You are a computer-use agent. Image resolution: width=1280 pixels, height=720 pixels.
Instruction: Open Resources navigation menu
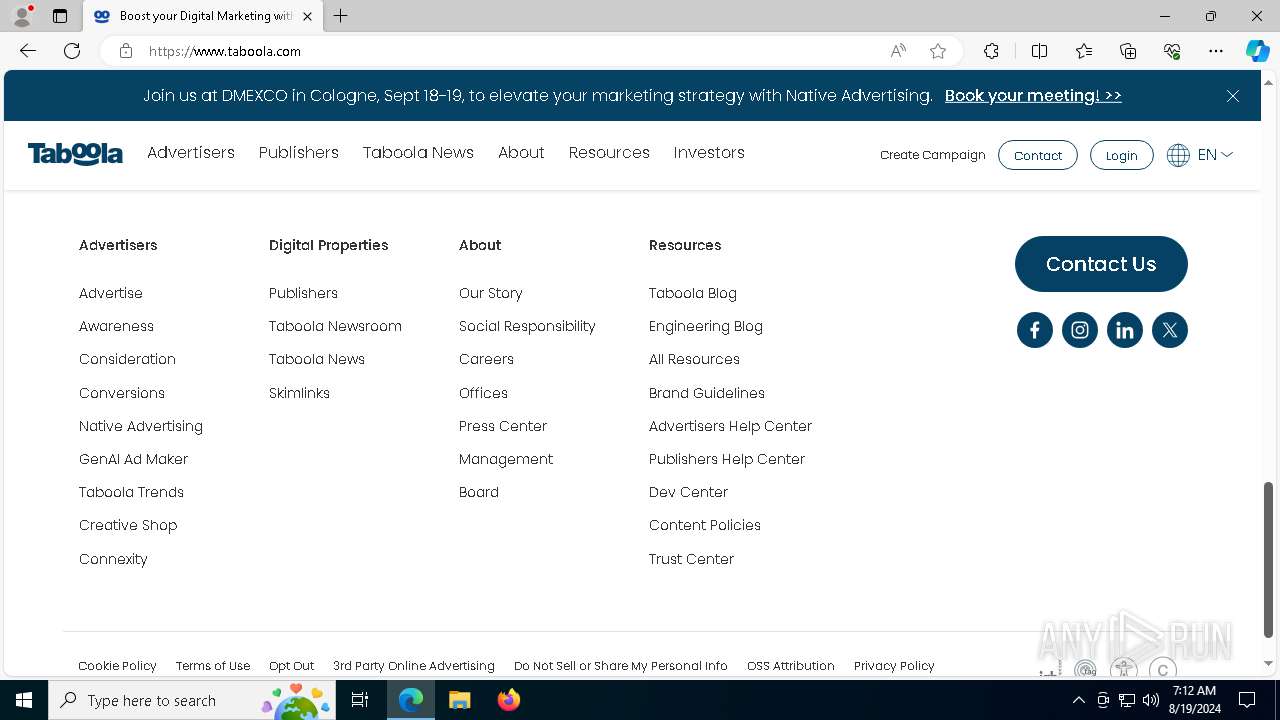[x=609, y=153]
